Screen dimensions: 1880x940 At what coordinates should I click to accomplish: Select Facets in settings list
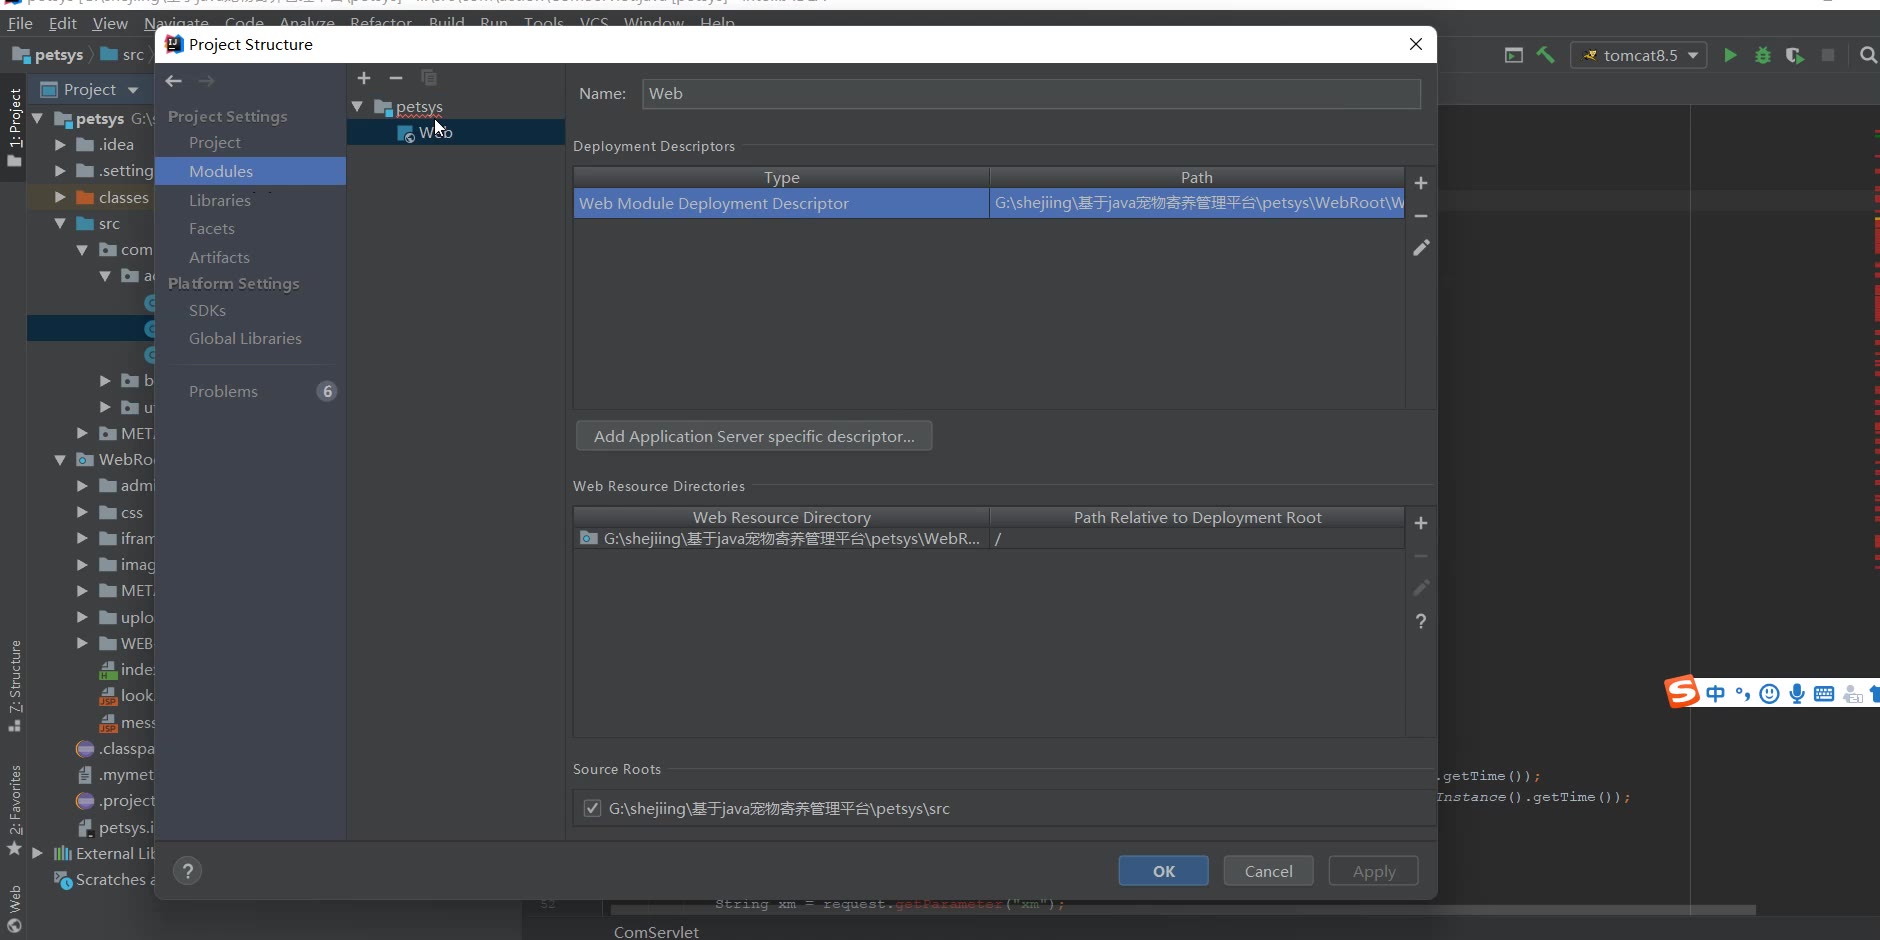212,229
